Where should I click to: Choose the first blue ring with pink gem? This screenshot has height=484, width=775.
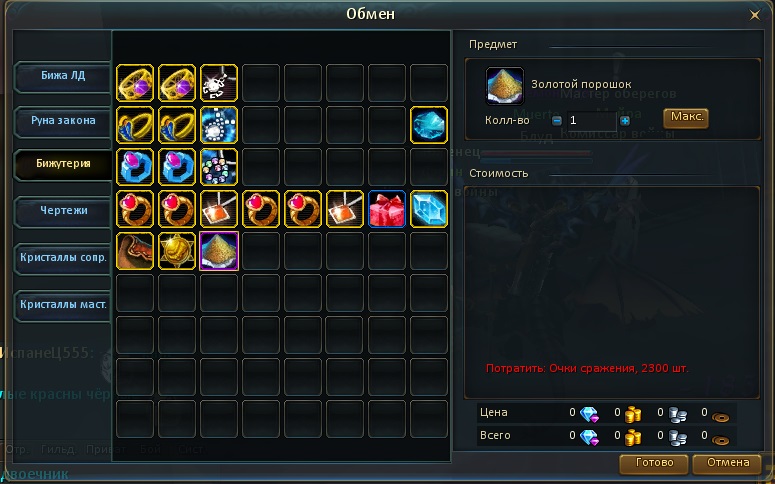135,167
